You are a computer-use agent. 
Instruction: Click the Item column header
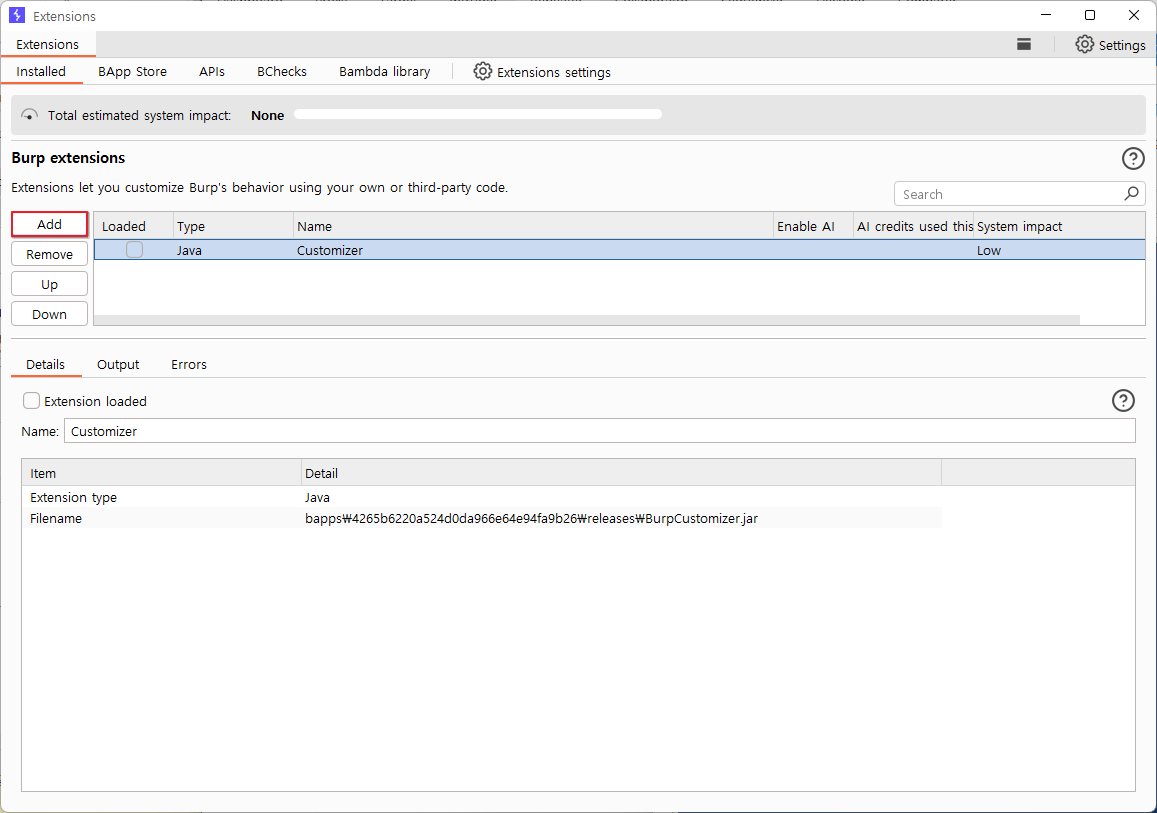[162, 473]
